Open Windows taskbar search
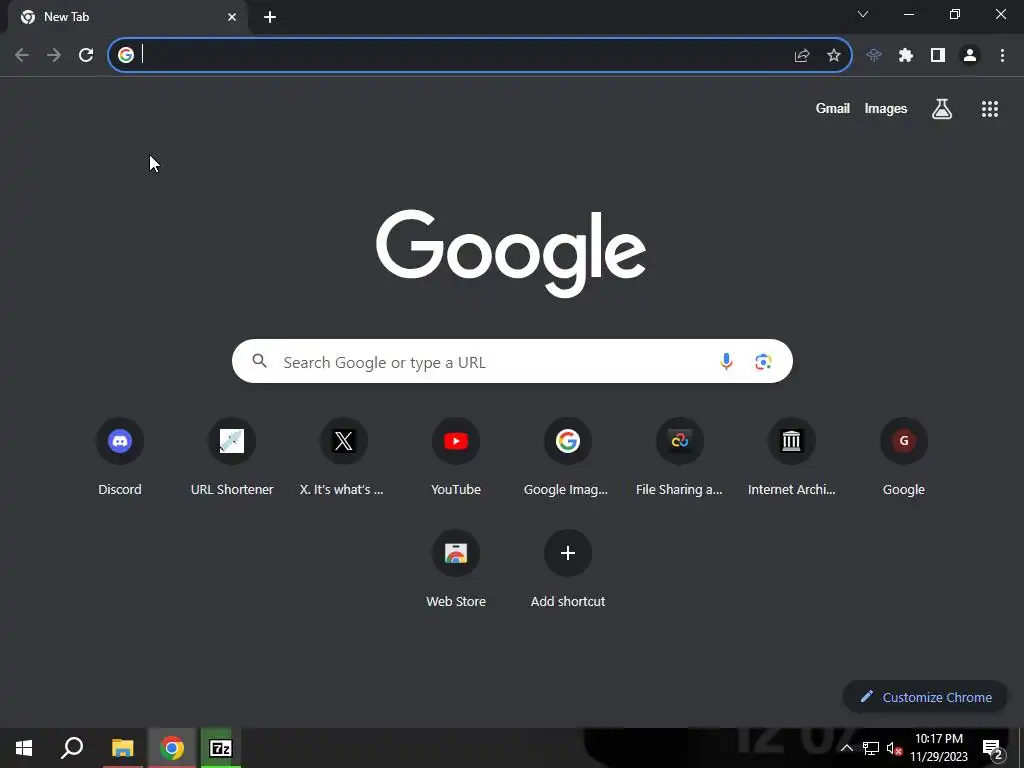Screen dimensions: 1024x768 point(72,748)
